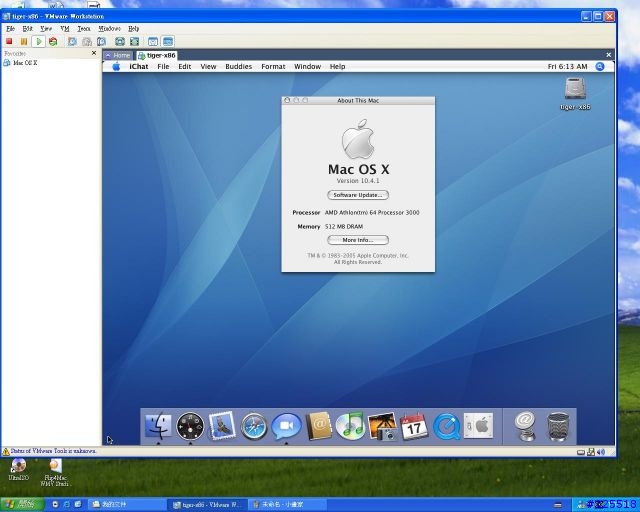Open System Preferences icon in the dock
This screenshot has height=512, width=640.
click(478, 426)
